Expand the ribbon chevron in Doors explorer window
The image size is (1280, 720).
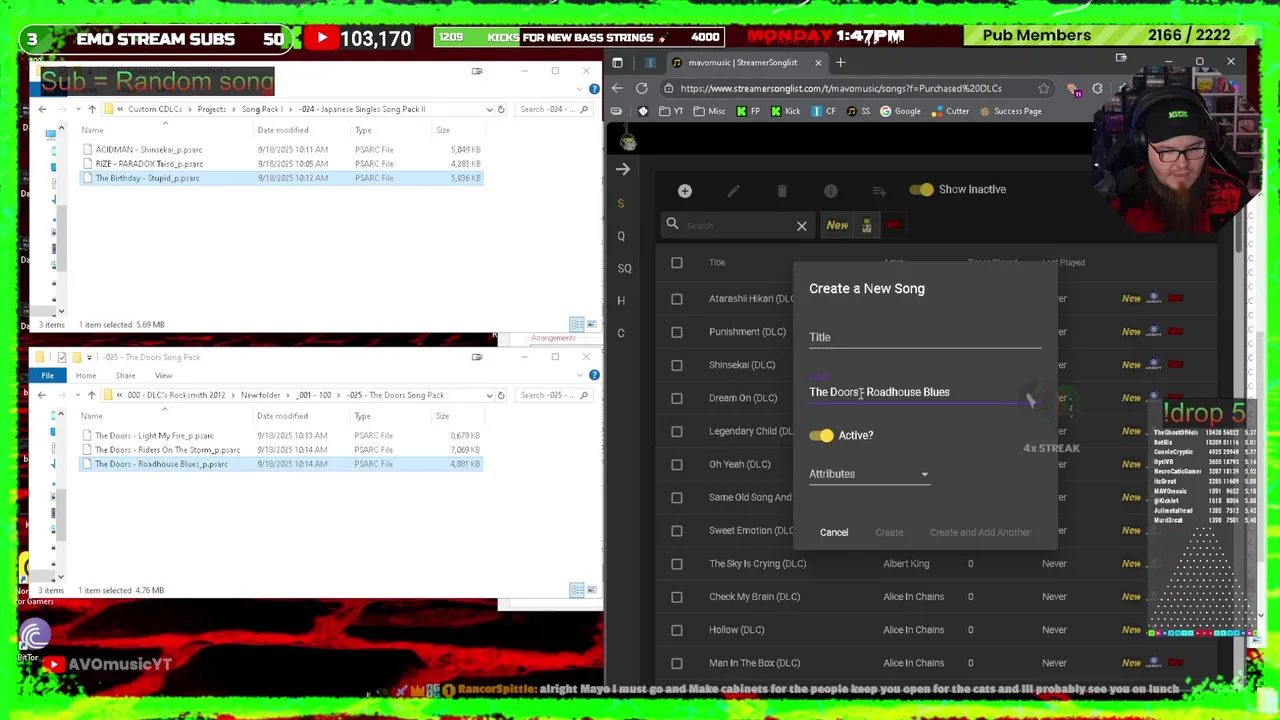click(580, 375)
